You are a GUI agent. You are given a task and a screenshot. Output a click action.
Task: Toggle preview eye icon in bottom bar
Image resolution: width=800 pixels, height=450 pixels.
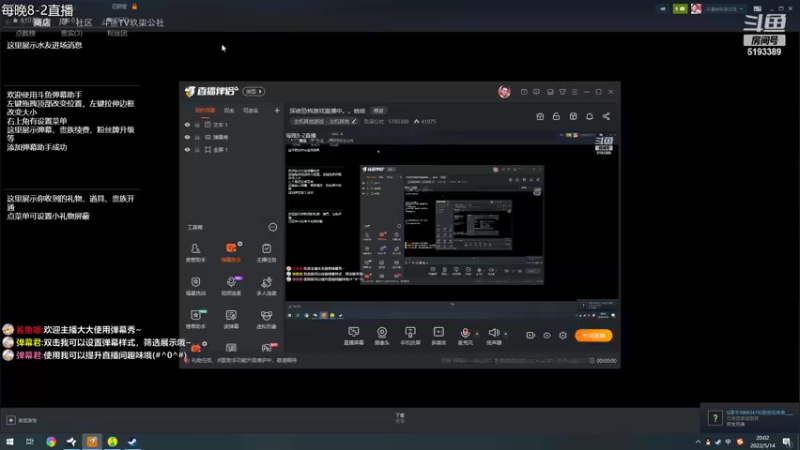547,335
